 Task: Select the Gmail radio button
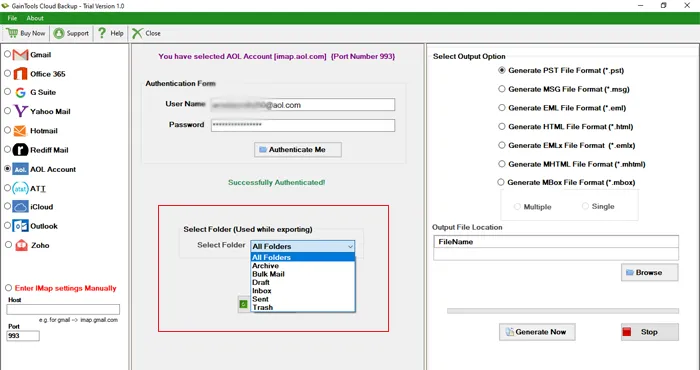(8, 54)
